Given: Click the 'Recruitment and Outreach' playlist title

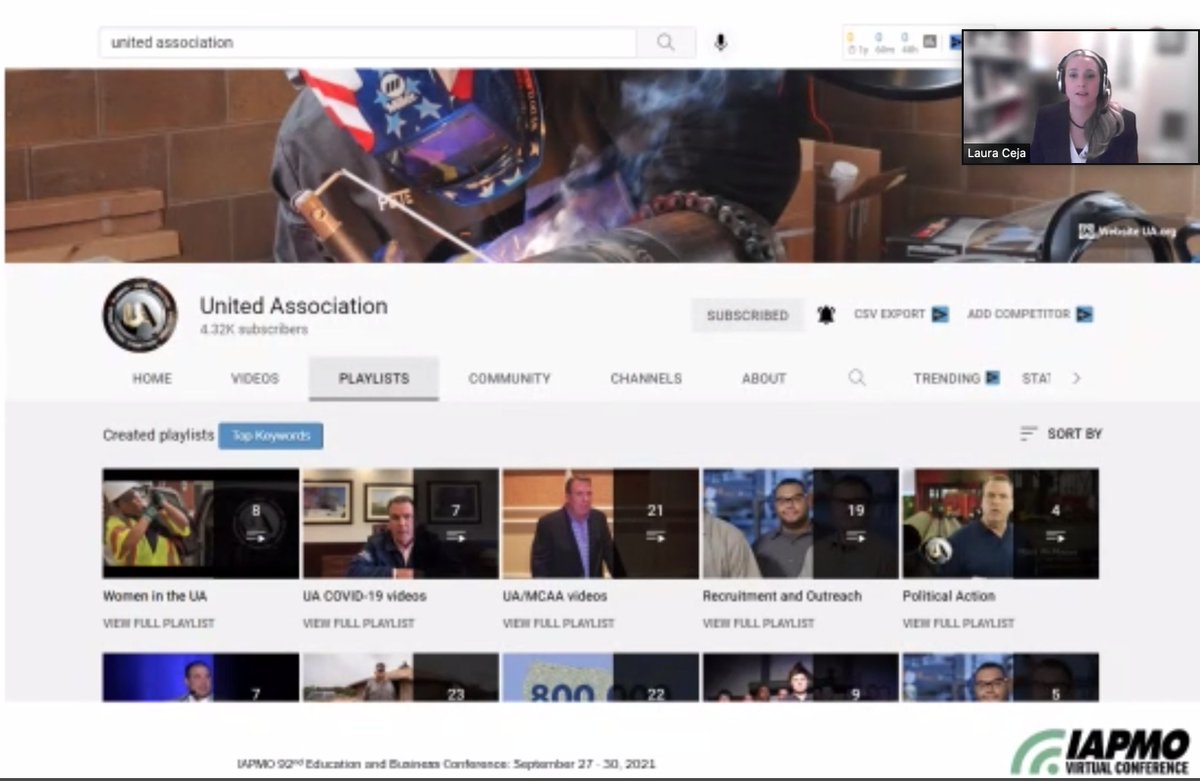Looking at the screenshot, I should tap(782, 596).
